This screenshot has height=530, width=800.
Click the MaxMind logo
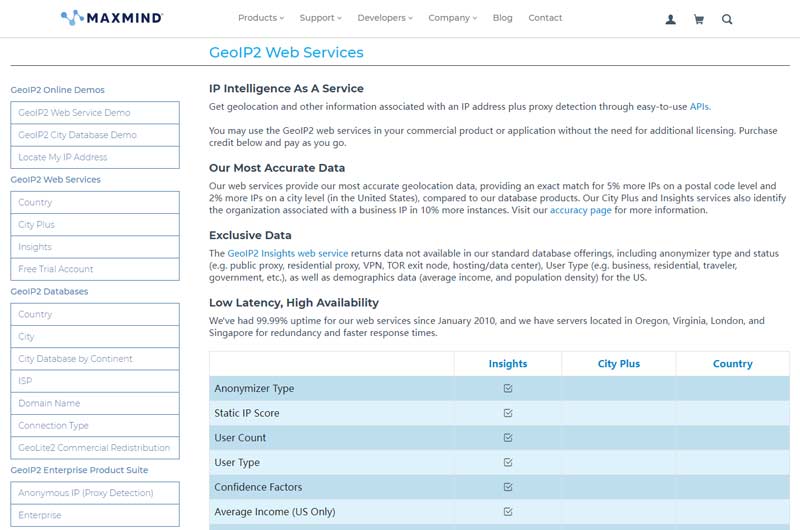[x=111, y=18]
